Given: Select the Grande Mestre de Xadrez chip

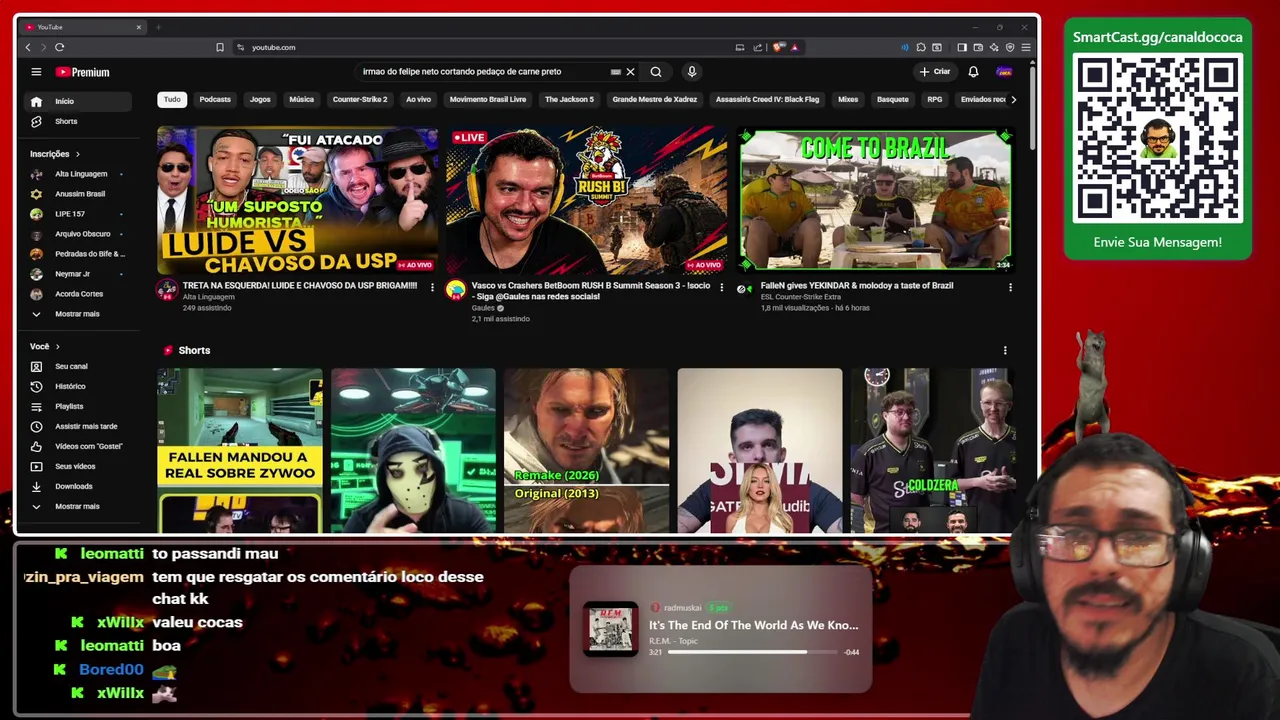Looking at the screenshot, I should 655,99.
